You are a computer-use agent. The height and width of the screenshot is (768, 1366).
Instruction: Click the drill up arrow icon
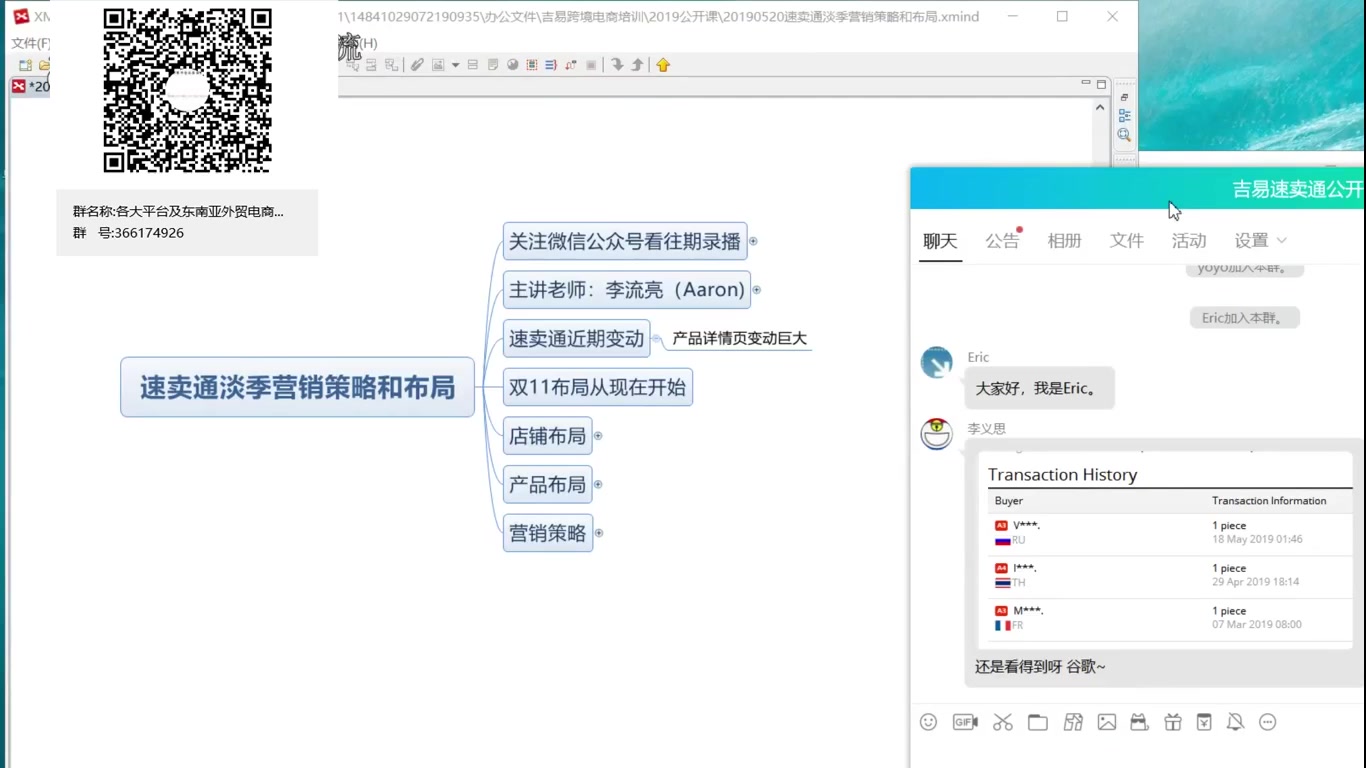click(x=637, y=65)
